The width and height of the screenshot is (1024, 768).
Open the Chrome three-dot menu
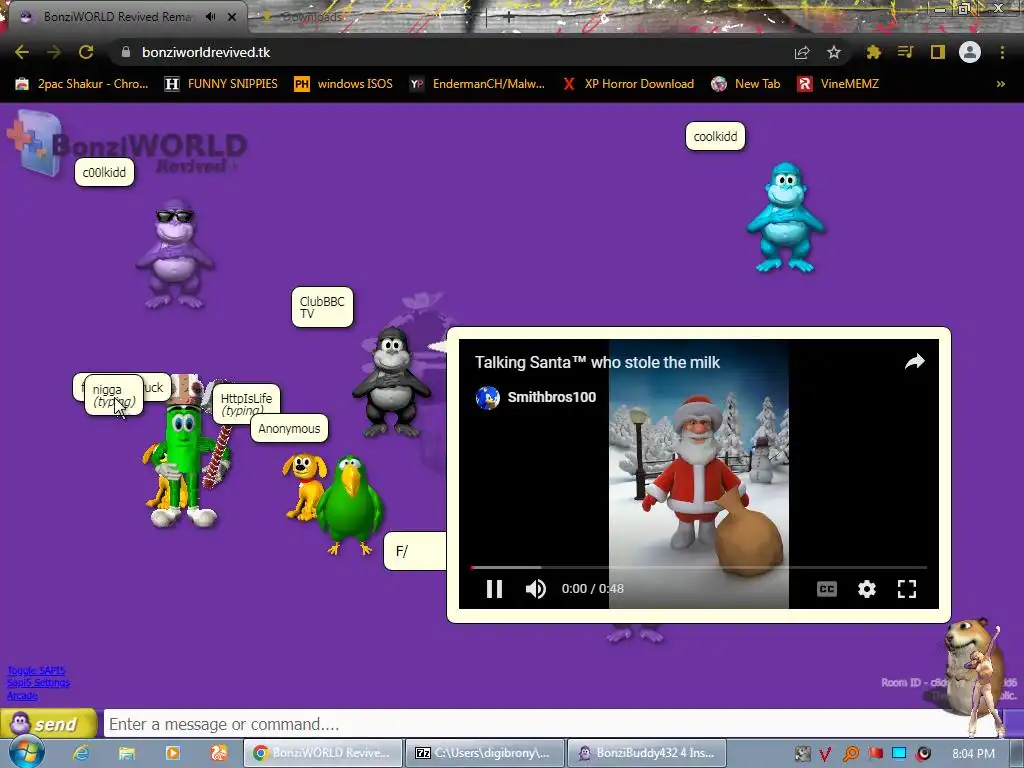click(x=1002, y=52)
